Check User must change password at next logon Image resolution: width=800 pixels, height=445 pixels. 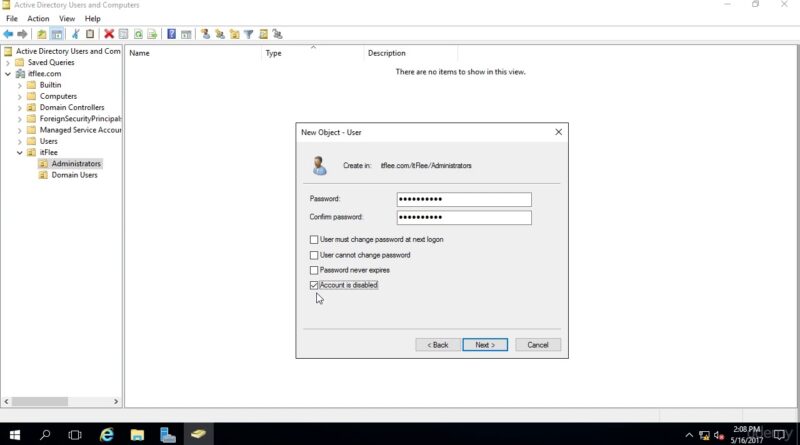314,239
